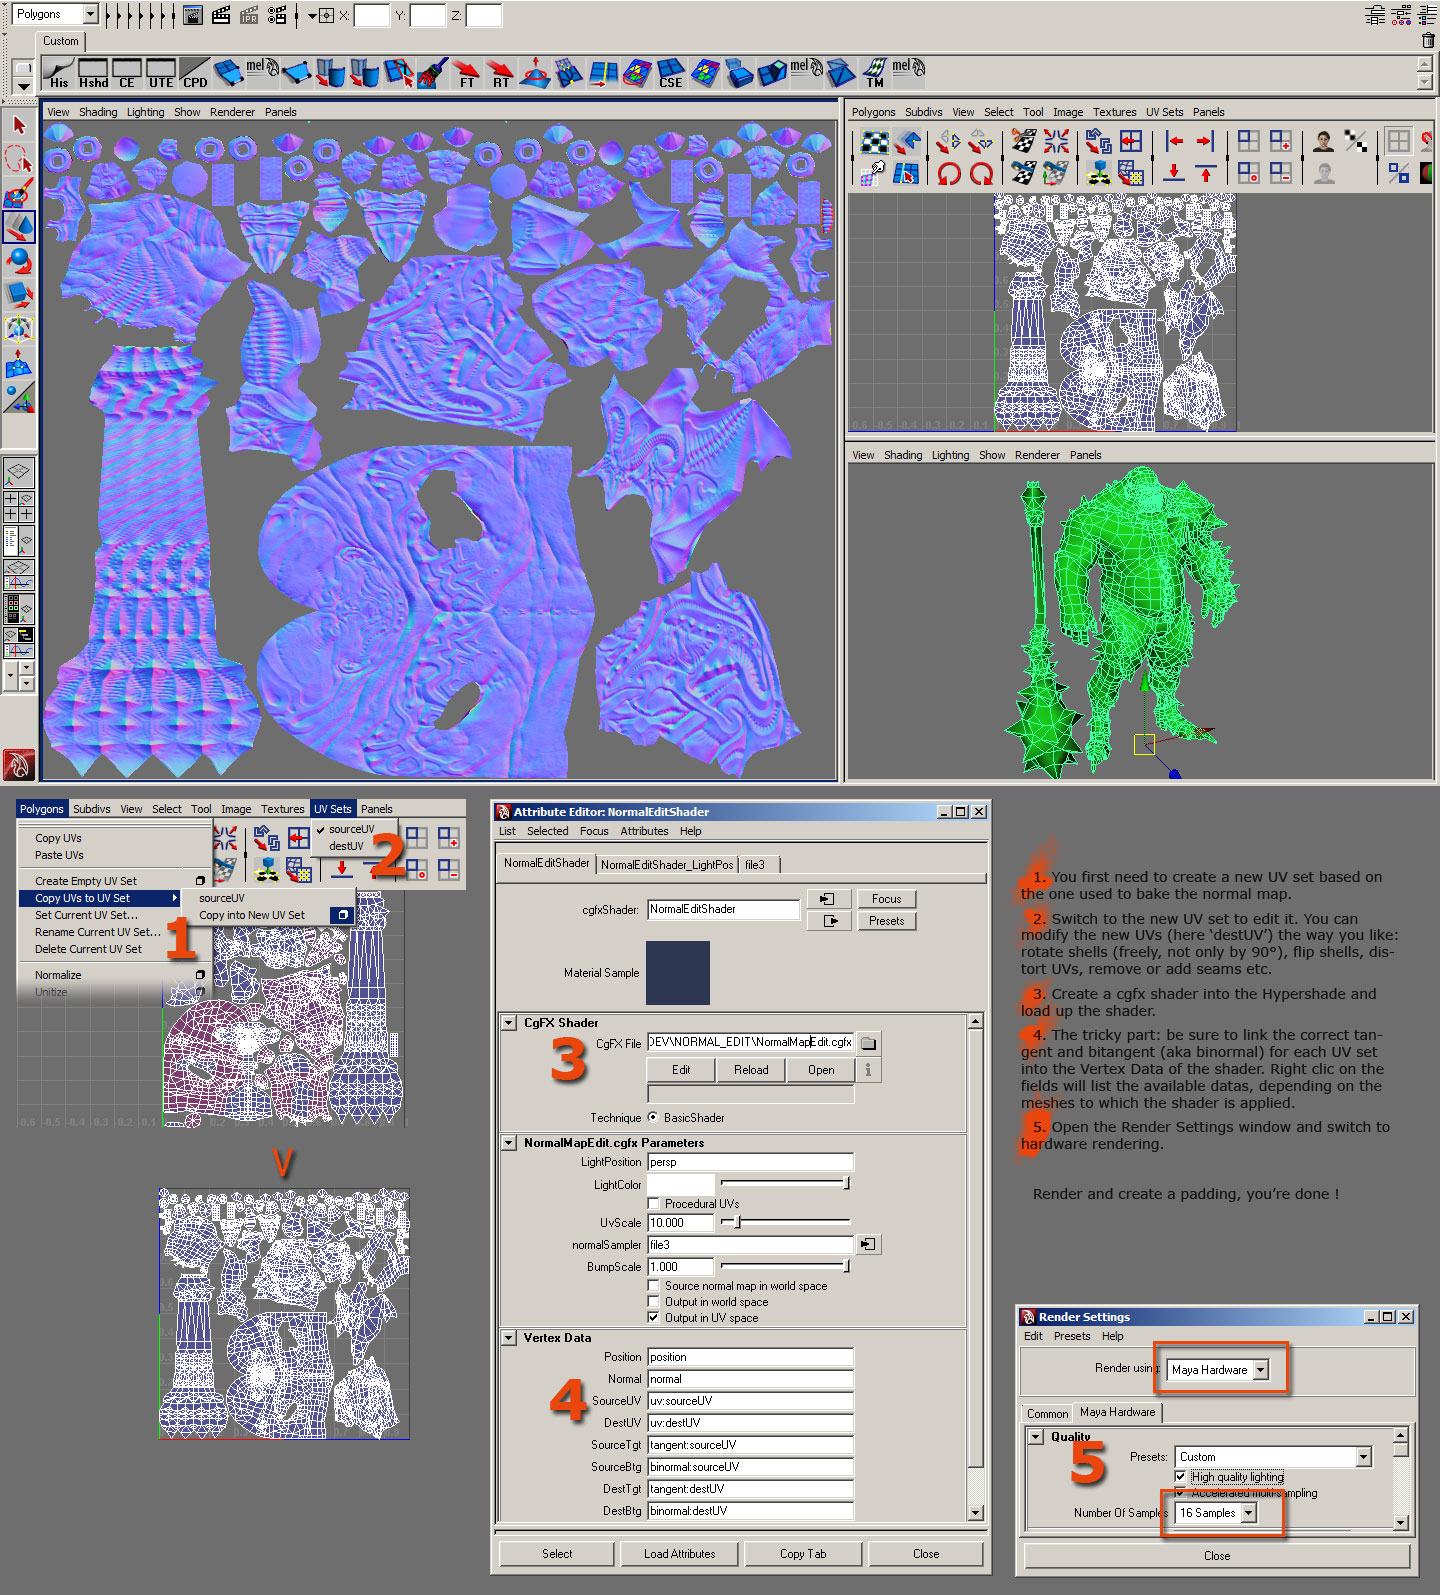Click the LightColor swatch
Viewport: 1440px width, 1595px height.
click(x=681, y=1185)
